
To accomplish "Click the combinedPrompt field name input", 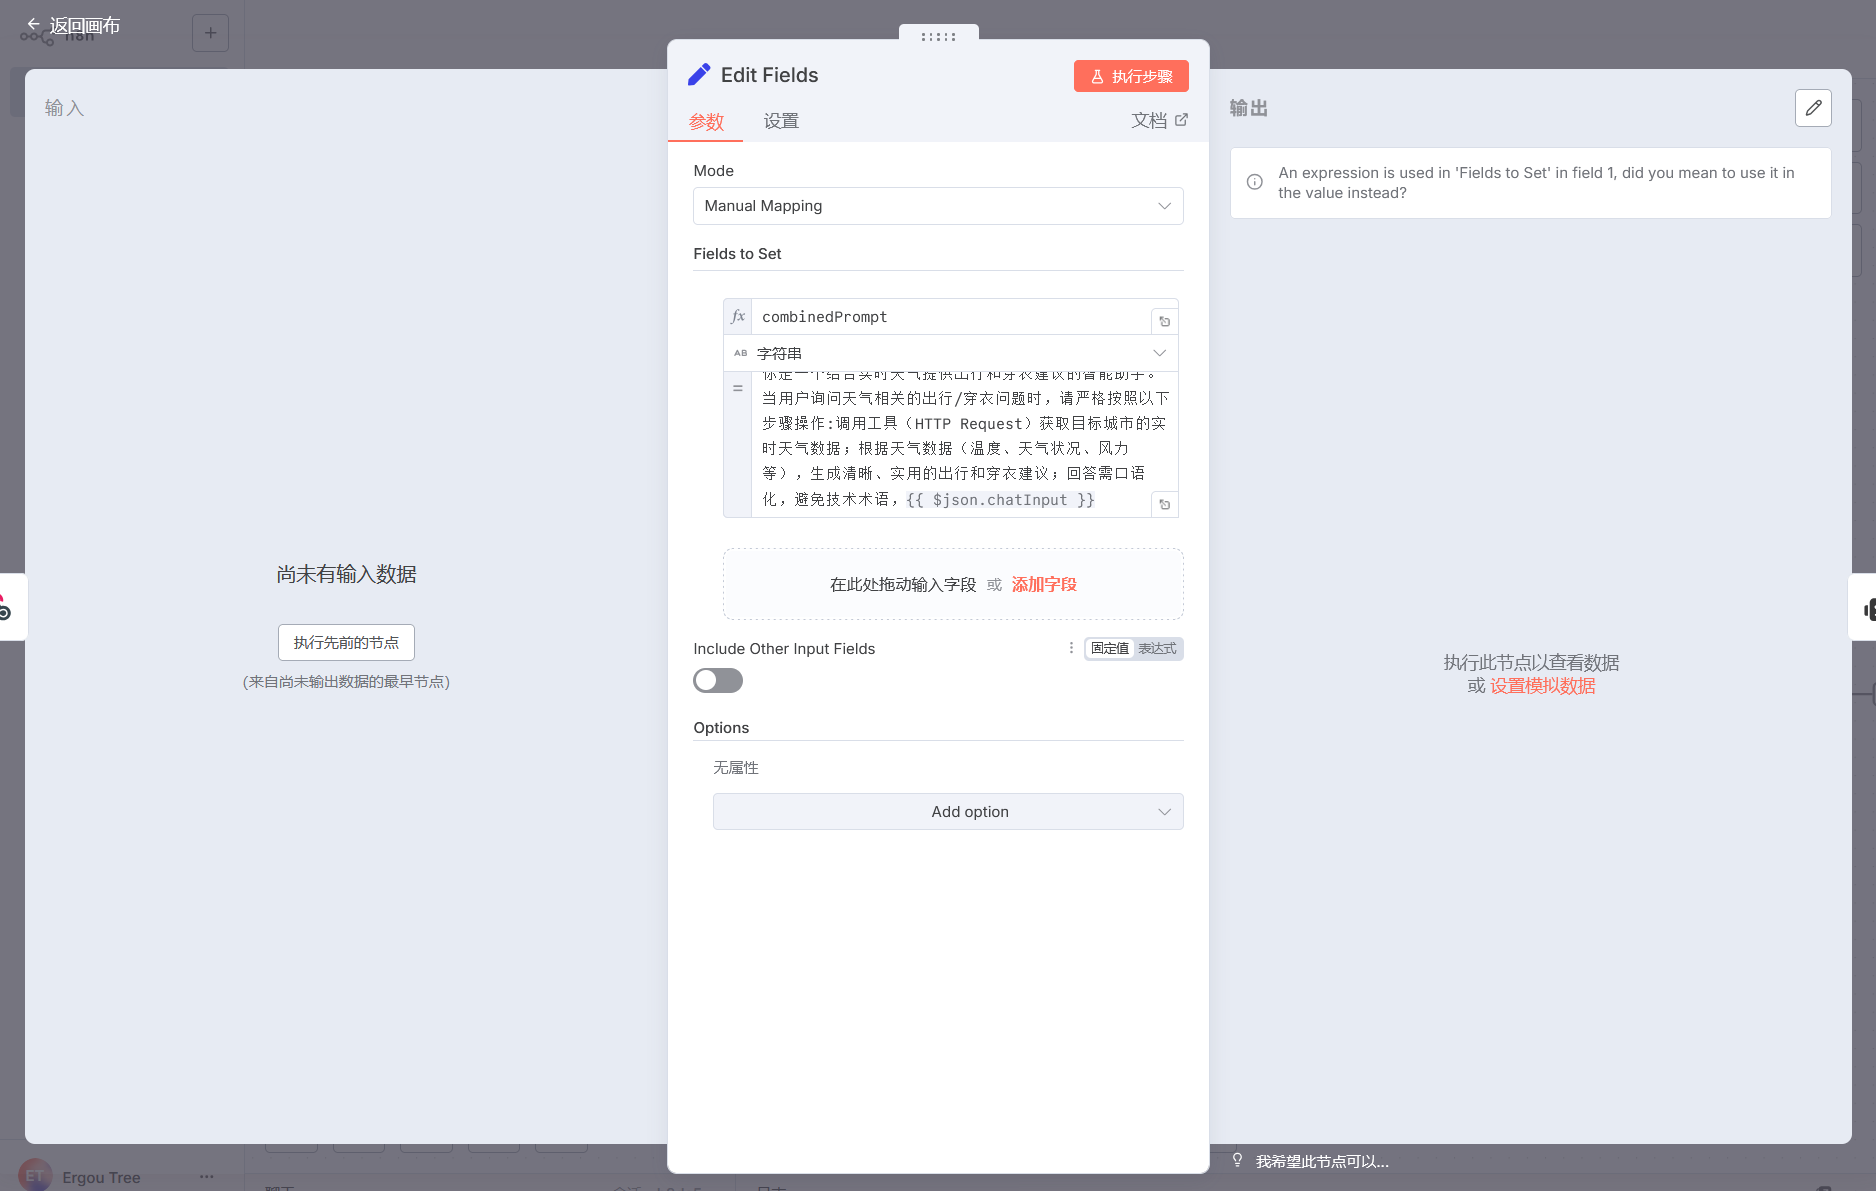I will tap(950, 317).
